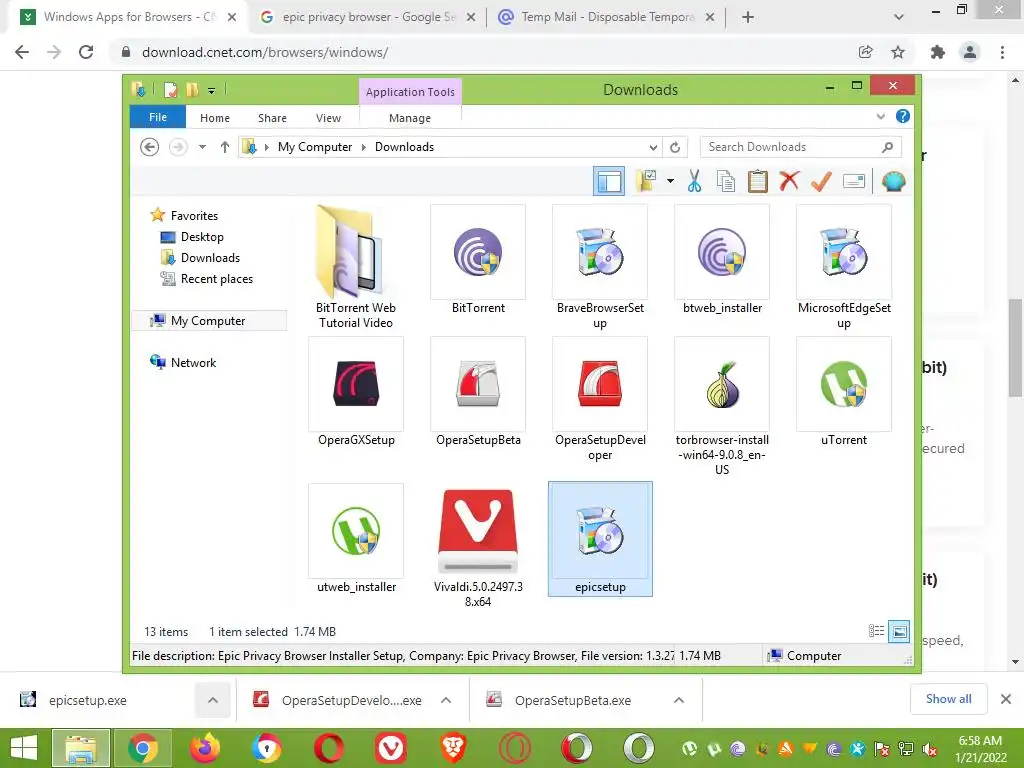Viewport: 1024px width, 768px height.
Task: Toggle the preview pane toolbar button
Action: (609, 182)
